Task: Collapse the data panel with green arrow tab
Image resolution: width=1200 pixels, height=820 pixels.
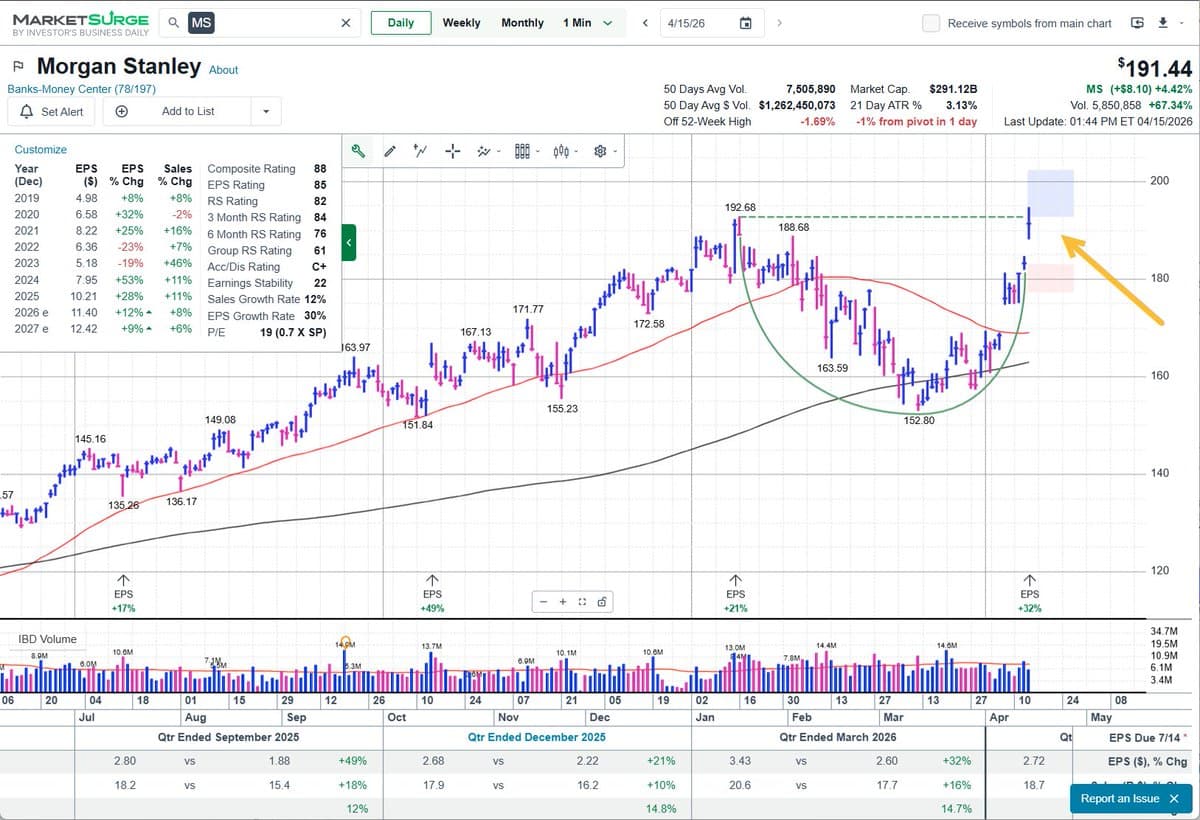Action: coord(348,243)
